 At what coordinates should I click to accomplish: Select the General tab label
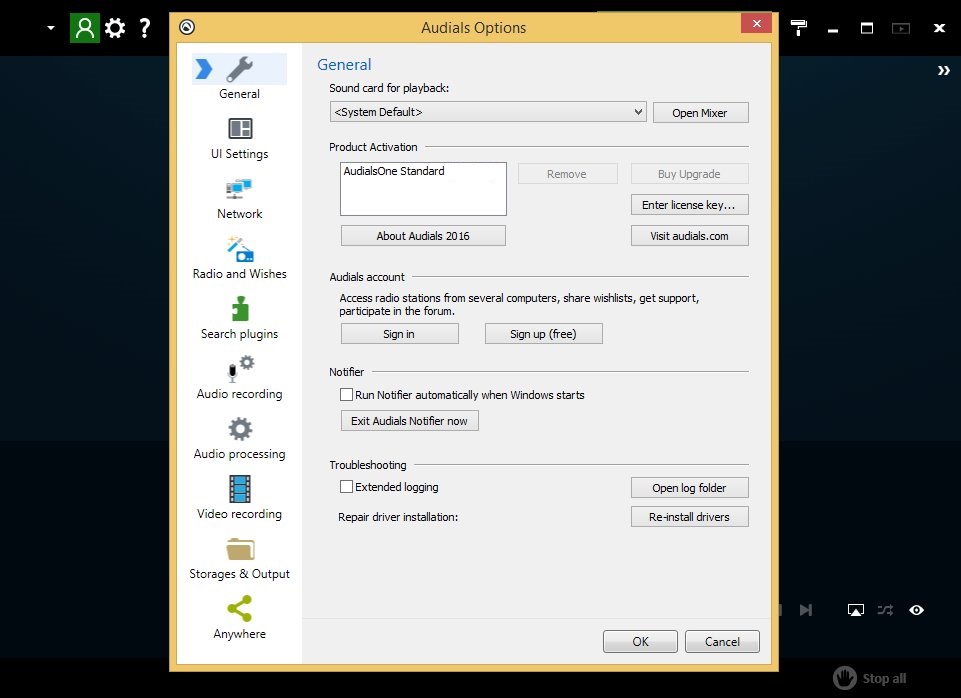pyautogui.click(x=240, y=94)
